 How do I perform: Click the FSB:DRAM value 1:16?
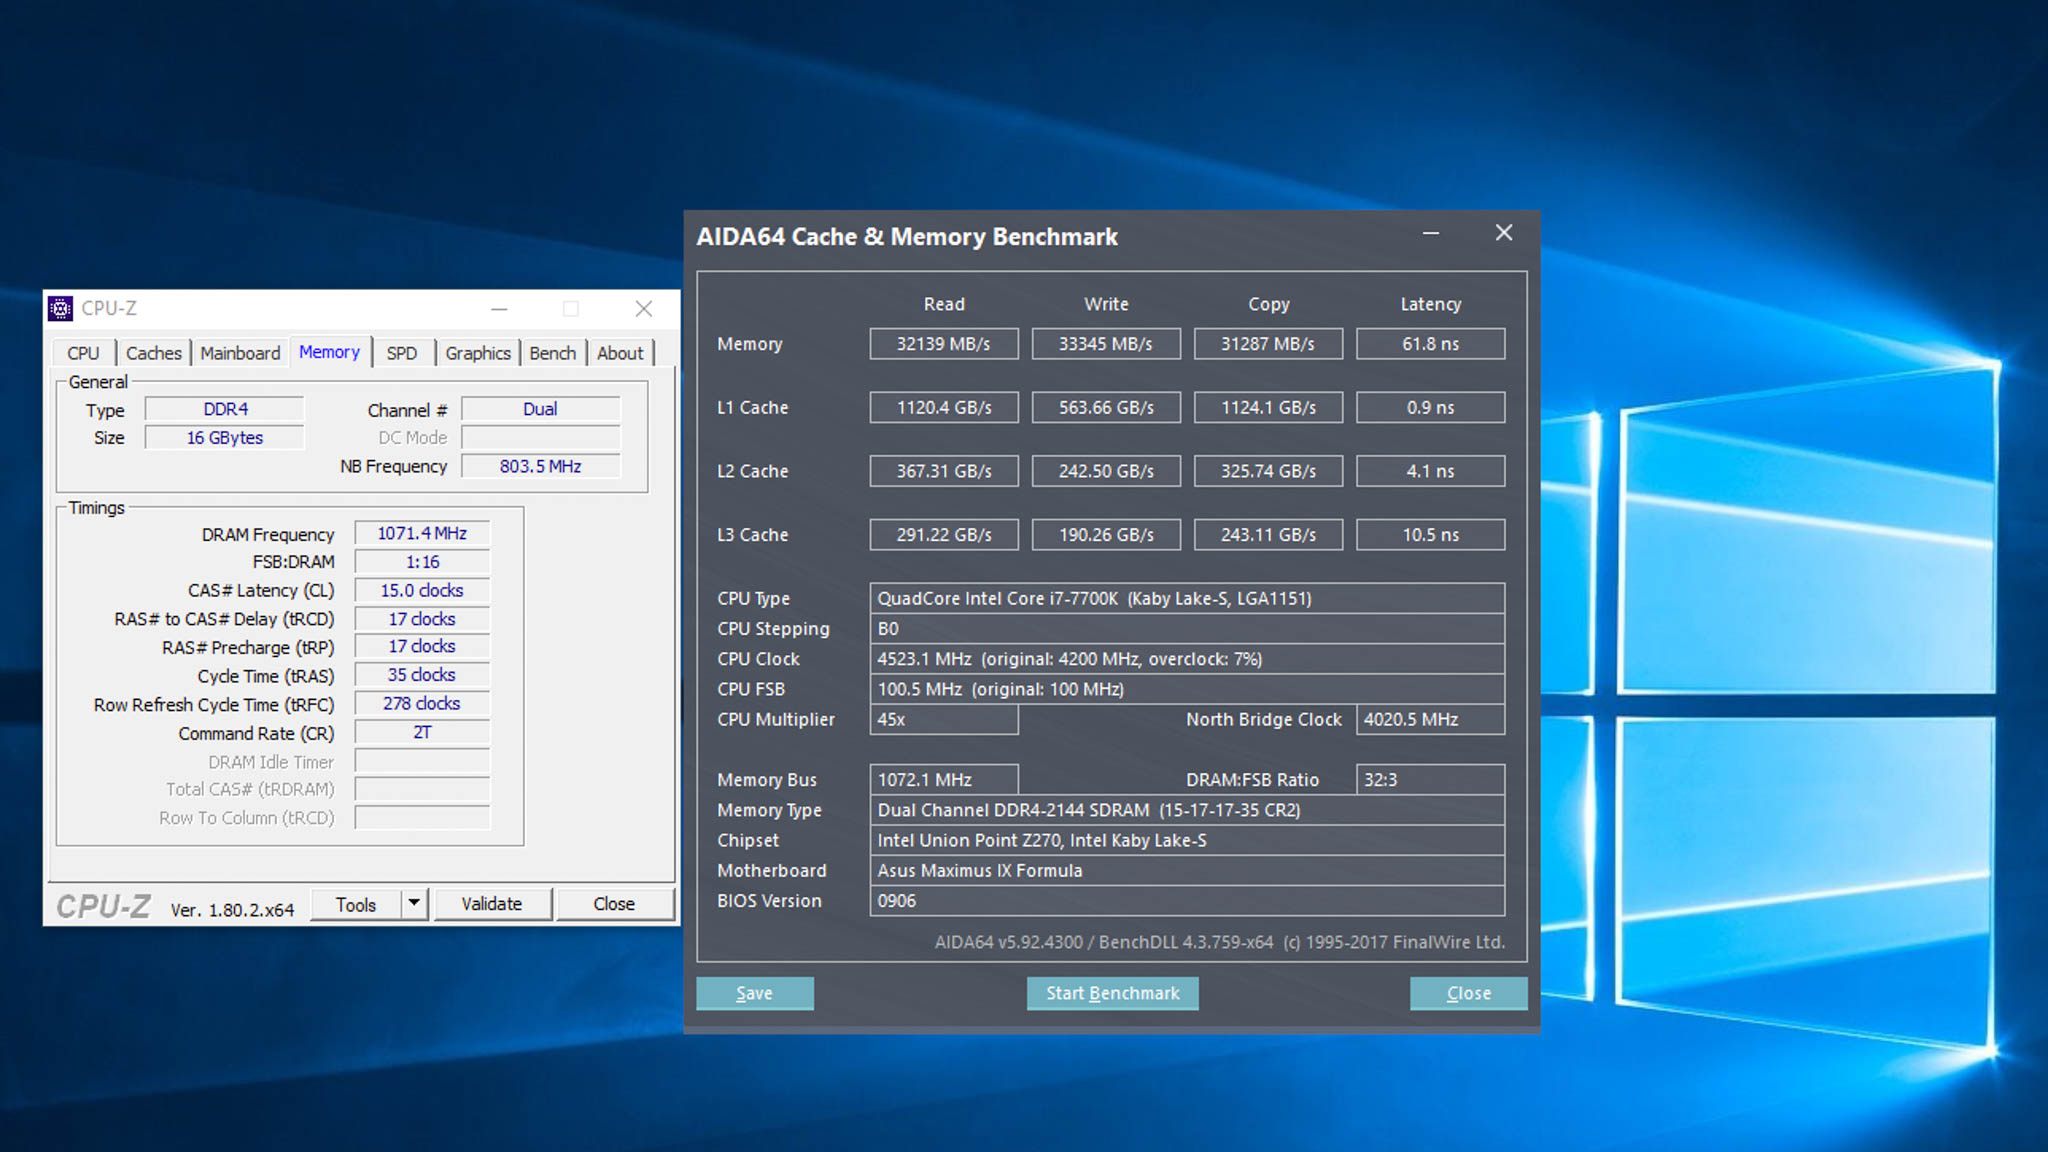pos(422,562)
